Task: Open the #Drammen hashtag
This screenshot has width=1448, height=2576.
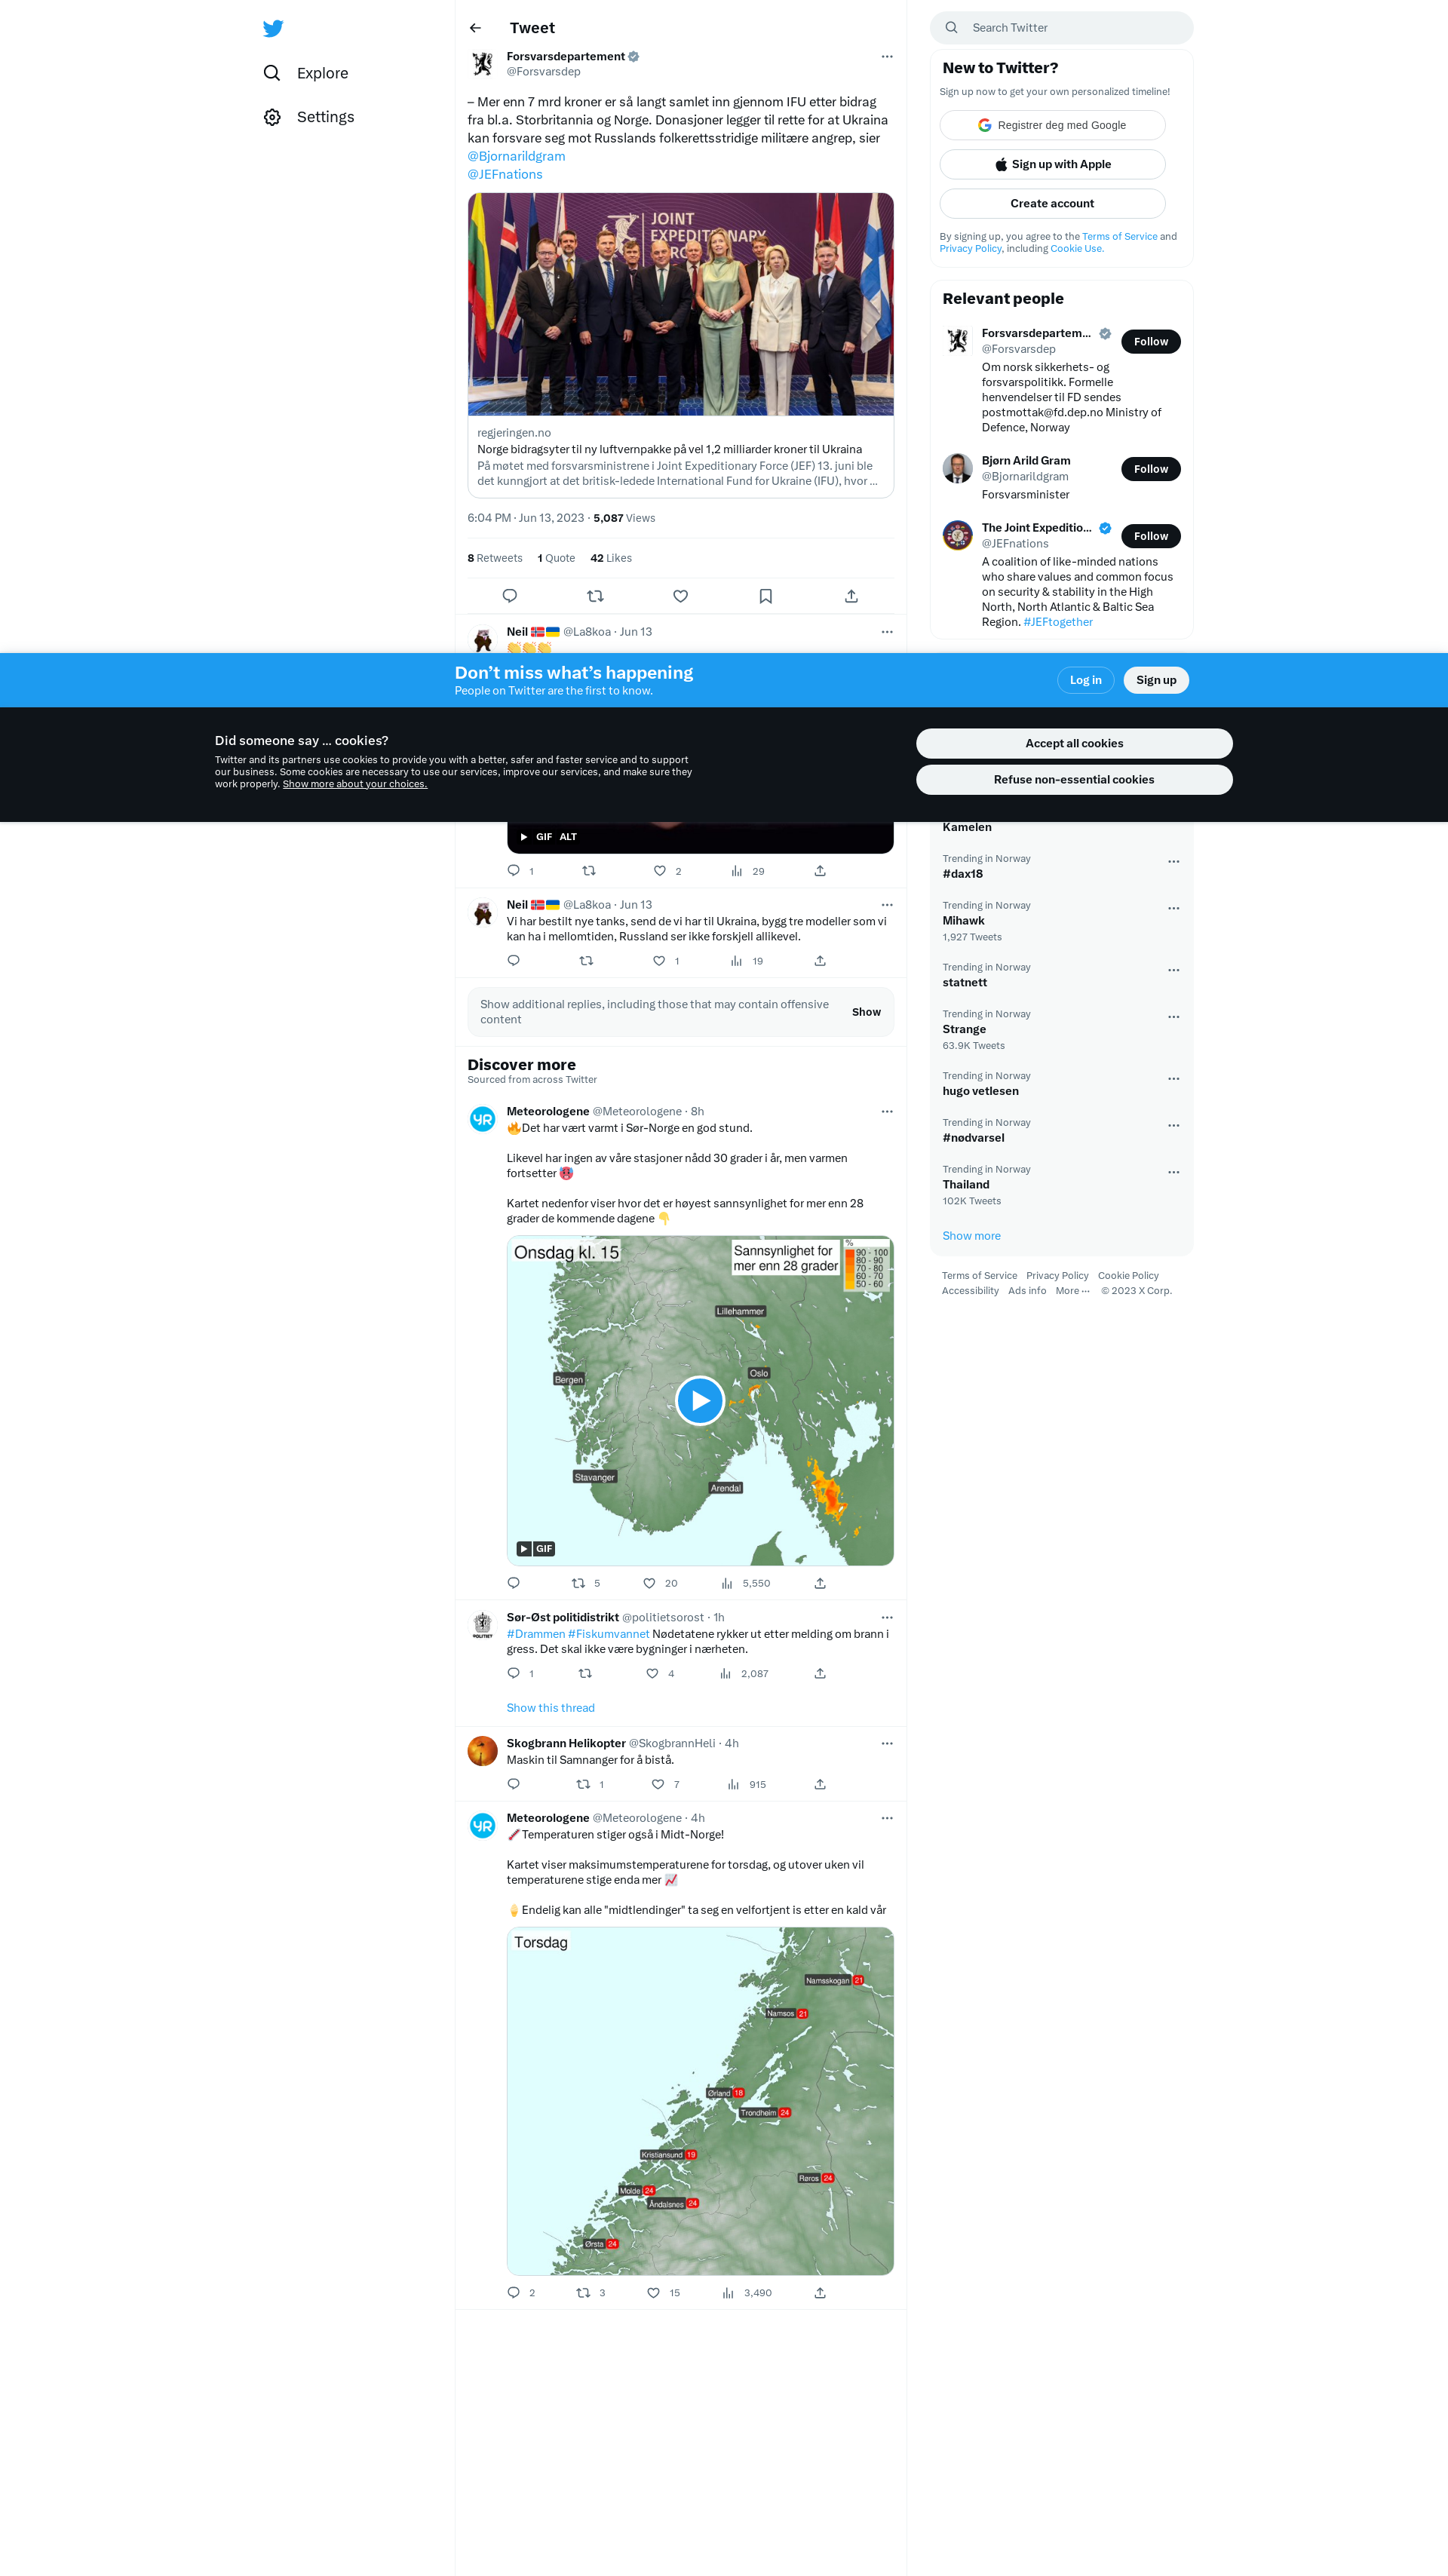Action: pos(536,1634)
